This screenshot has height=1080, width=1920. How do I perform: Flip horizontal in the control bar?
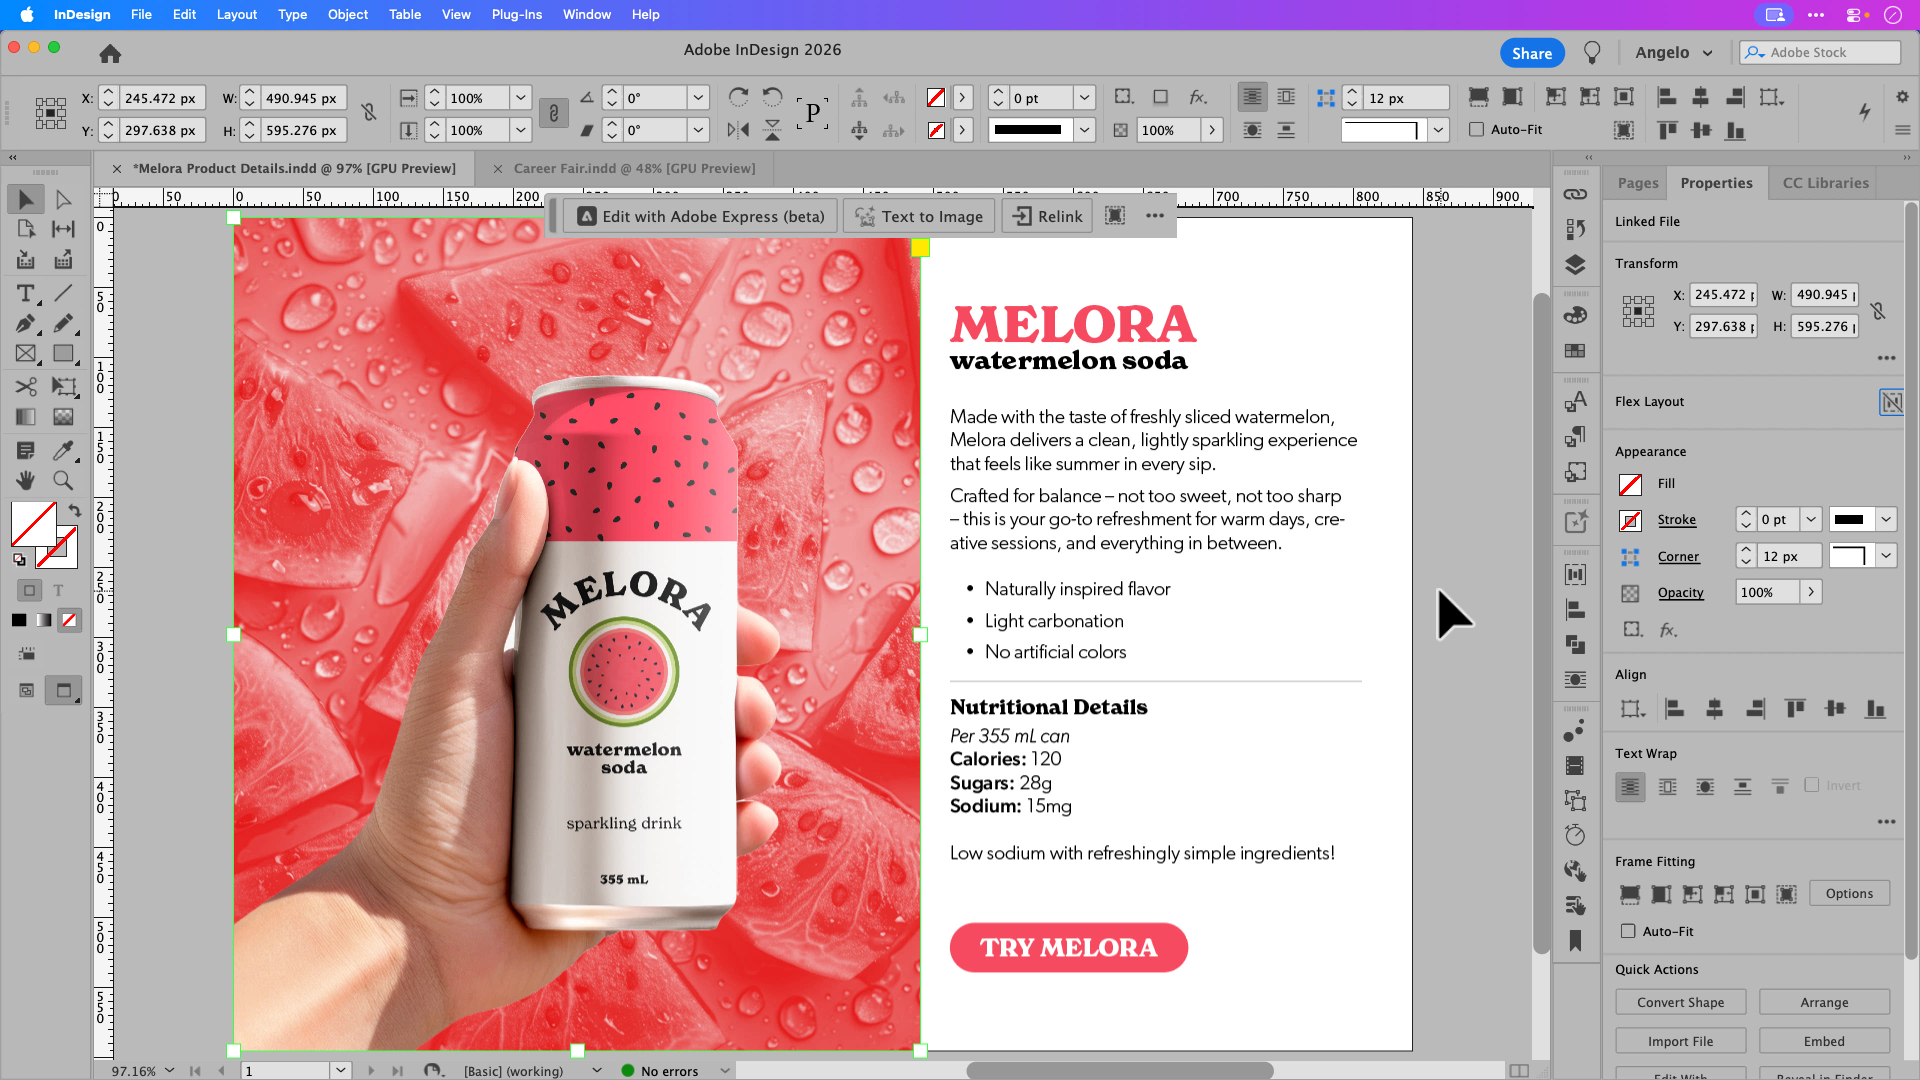[738, 130]
